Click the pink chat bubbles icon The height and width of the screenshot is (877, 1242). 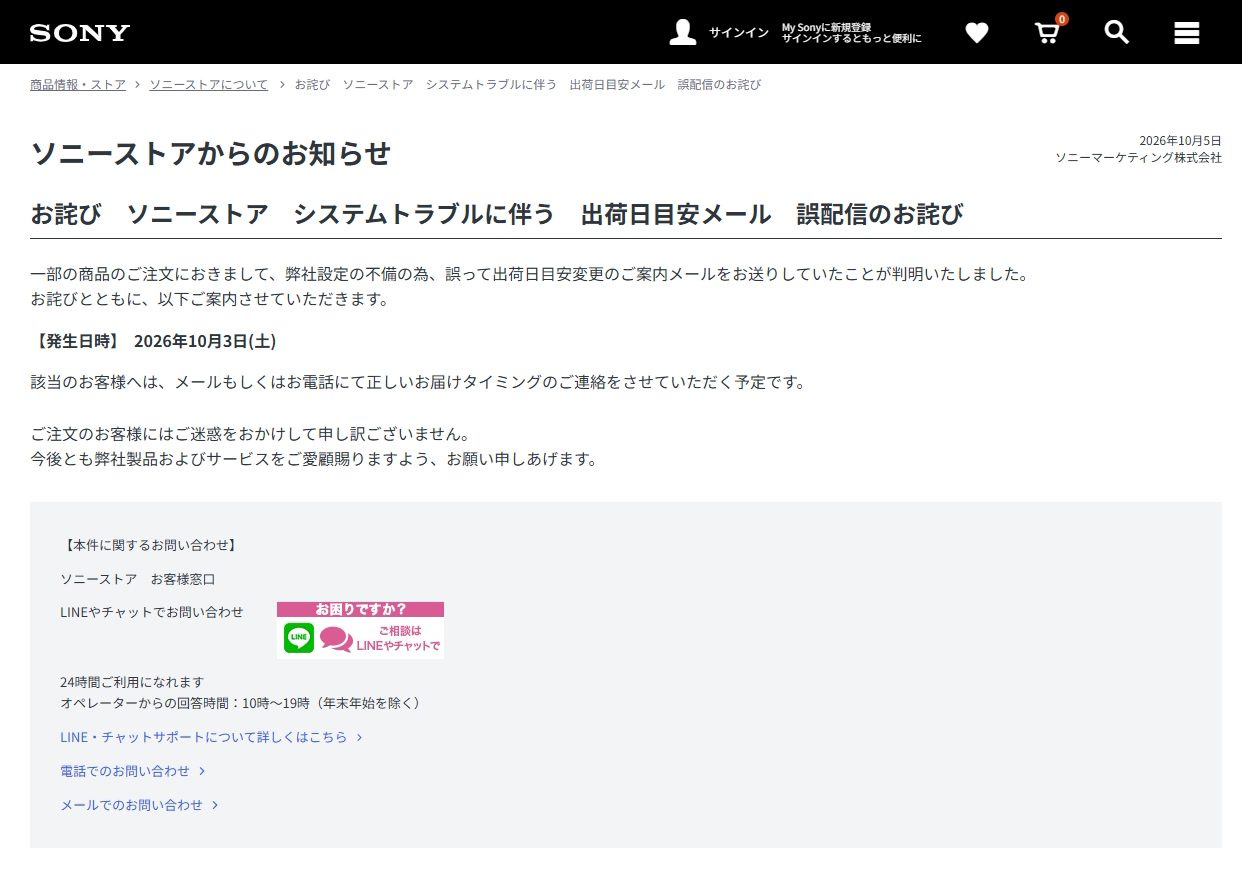(x=337, y=639)
